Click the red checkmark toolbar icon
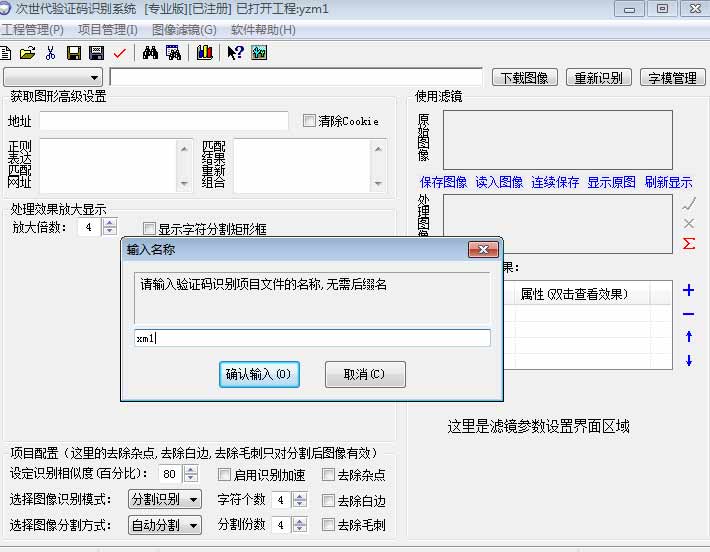Viewport: 710px width, 552px height. pyautogui.click(x=120, y=53)
